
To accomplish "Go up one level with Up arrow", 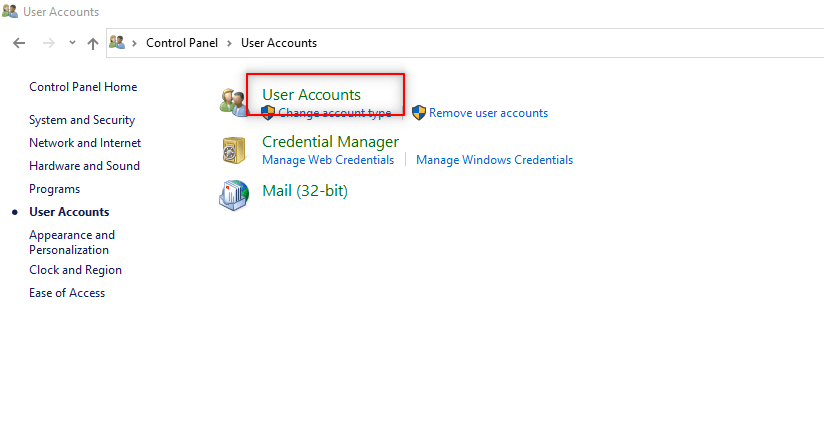I will pos(93,44).
